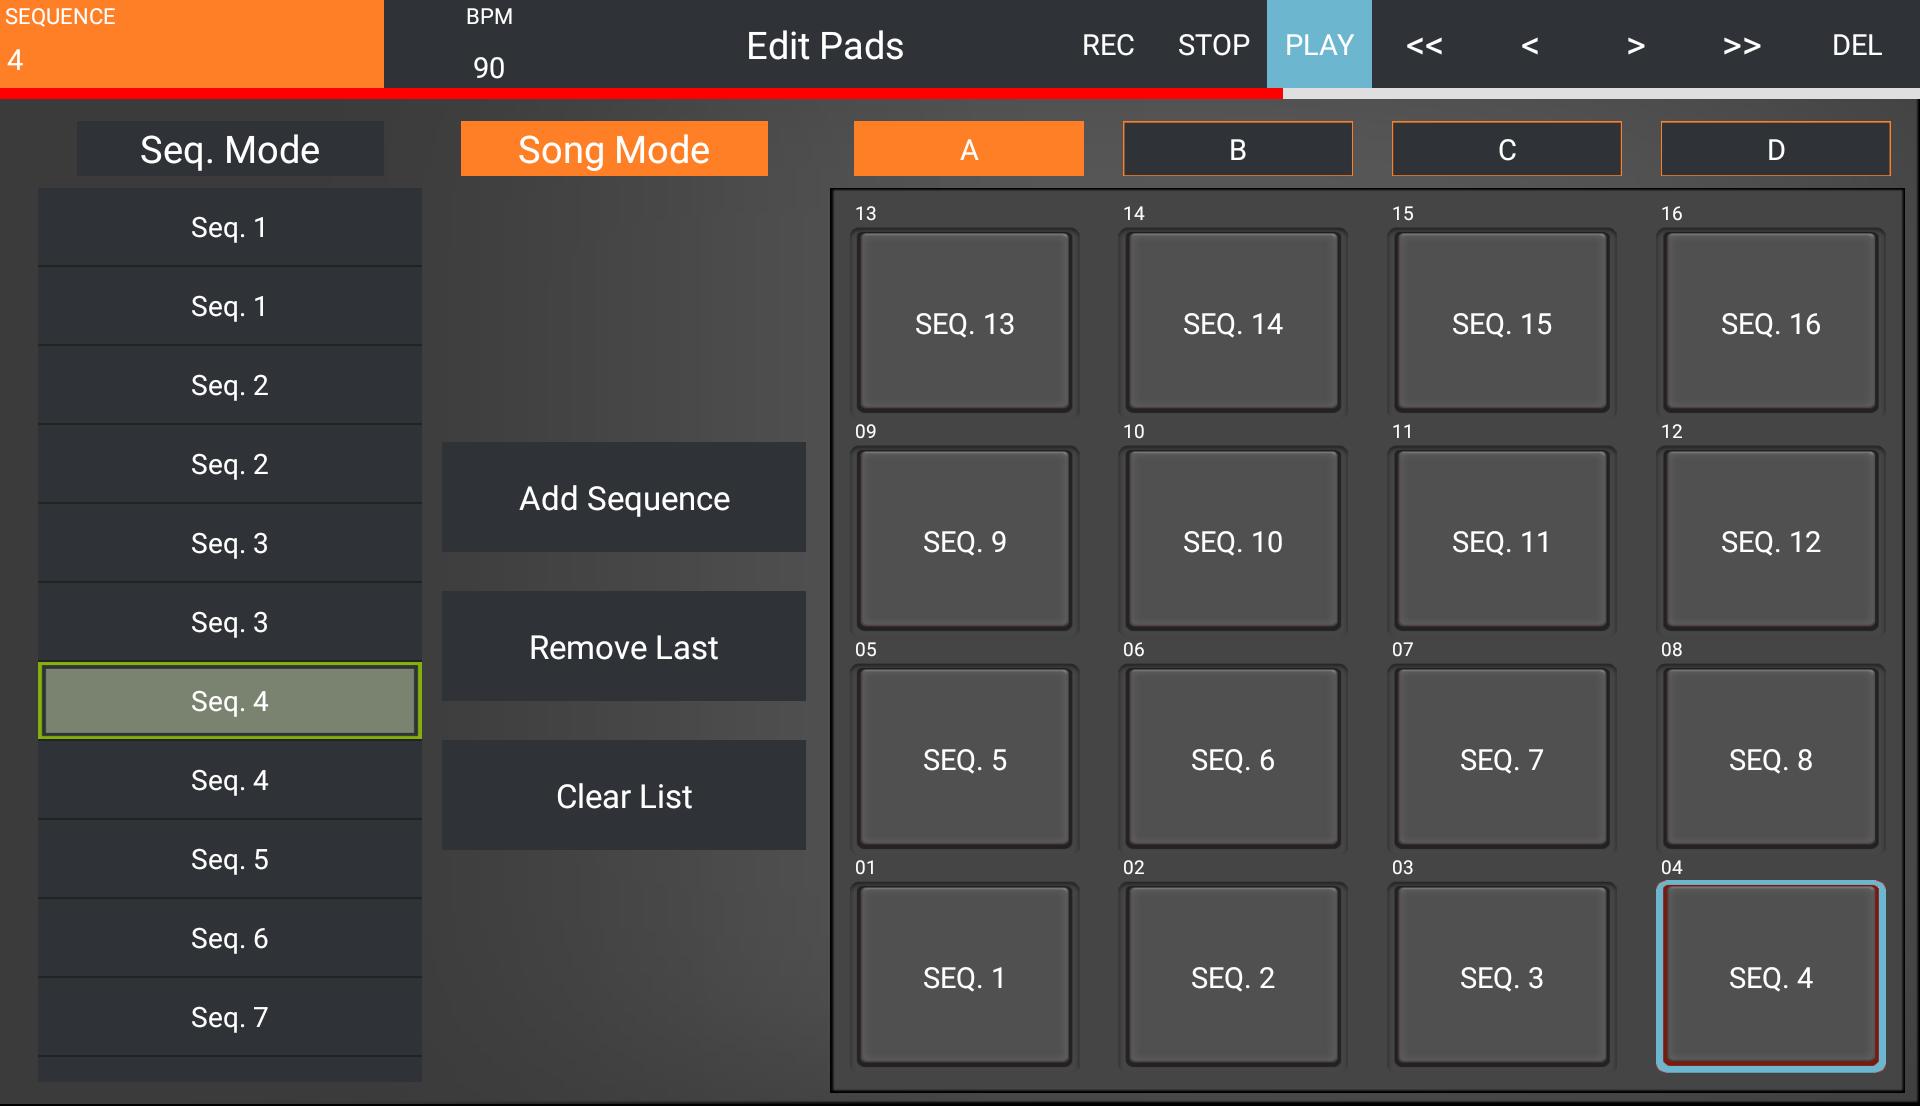Delete current entry using DEL
The image size is (1920, 1106).
[1856, 45]
